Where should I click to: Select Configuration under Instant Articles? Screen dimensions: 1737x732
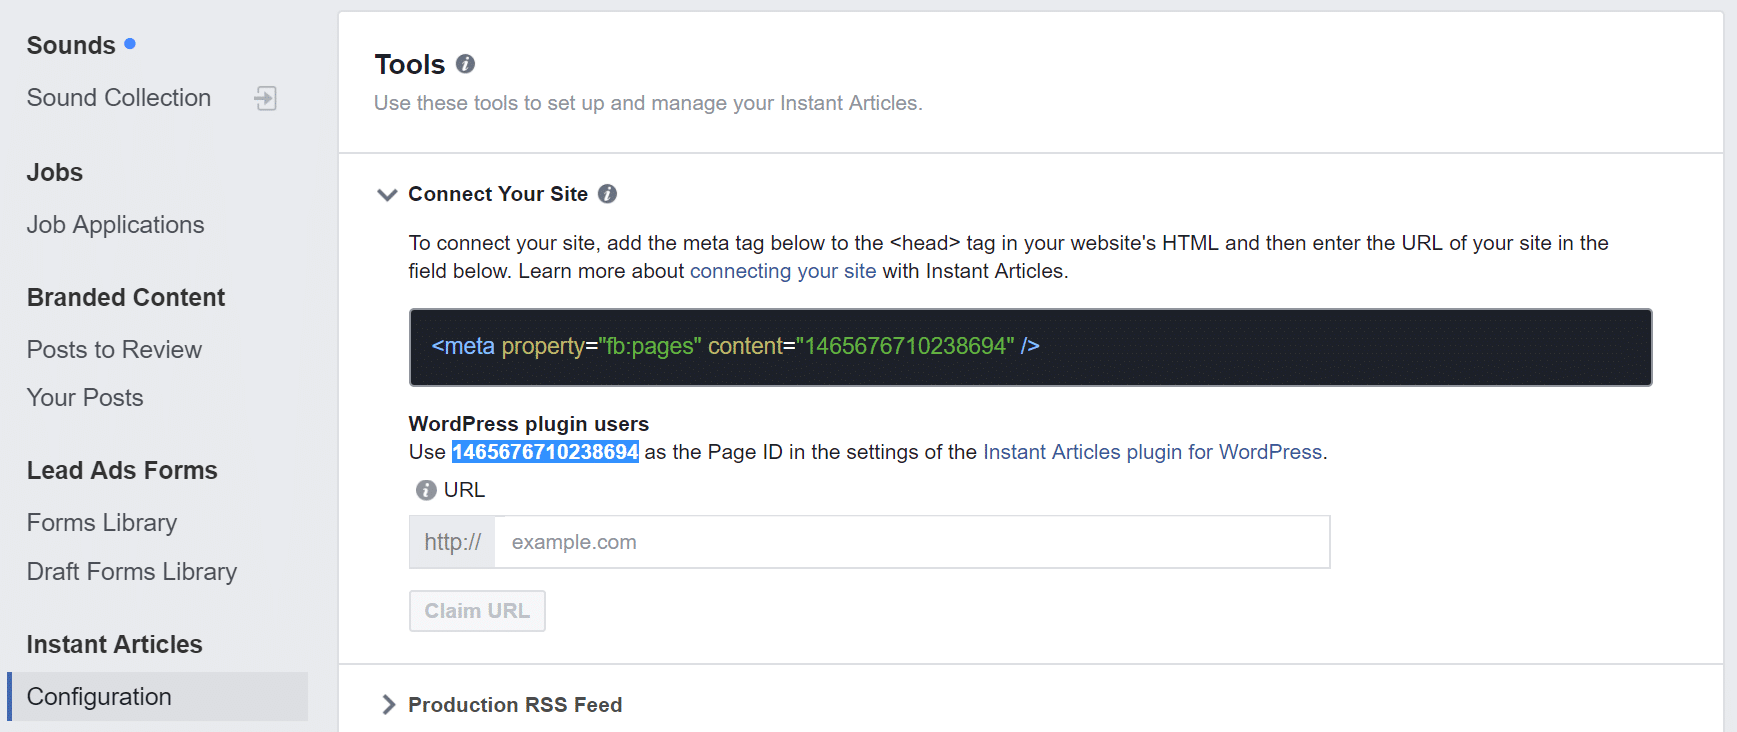point(99,696)
